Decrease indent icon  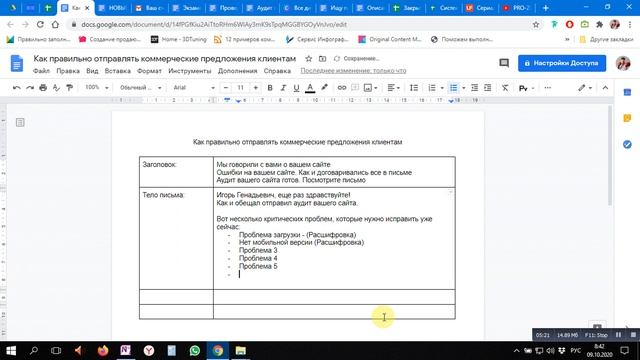(474, 88)
